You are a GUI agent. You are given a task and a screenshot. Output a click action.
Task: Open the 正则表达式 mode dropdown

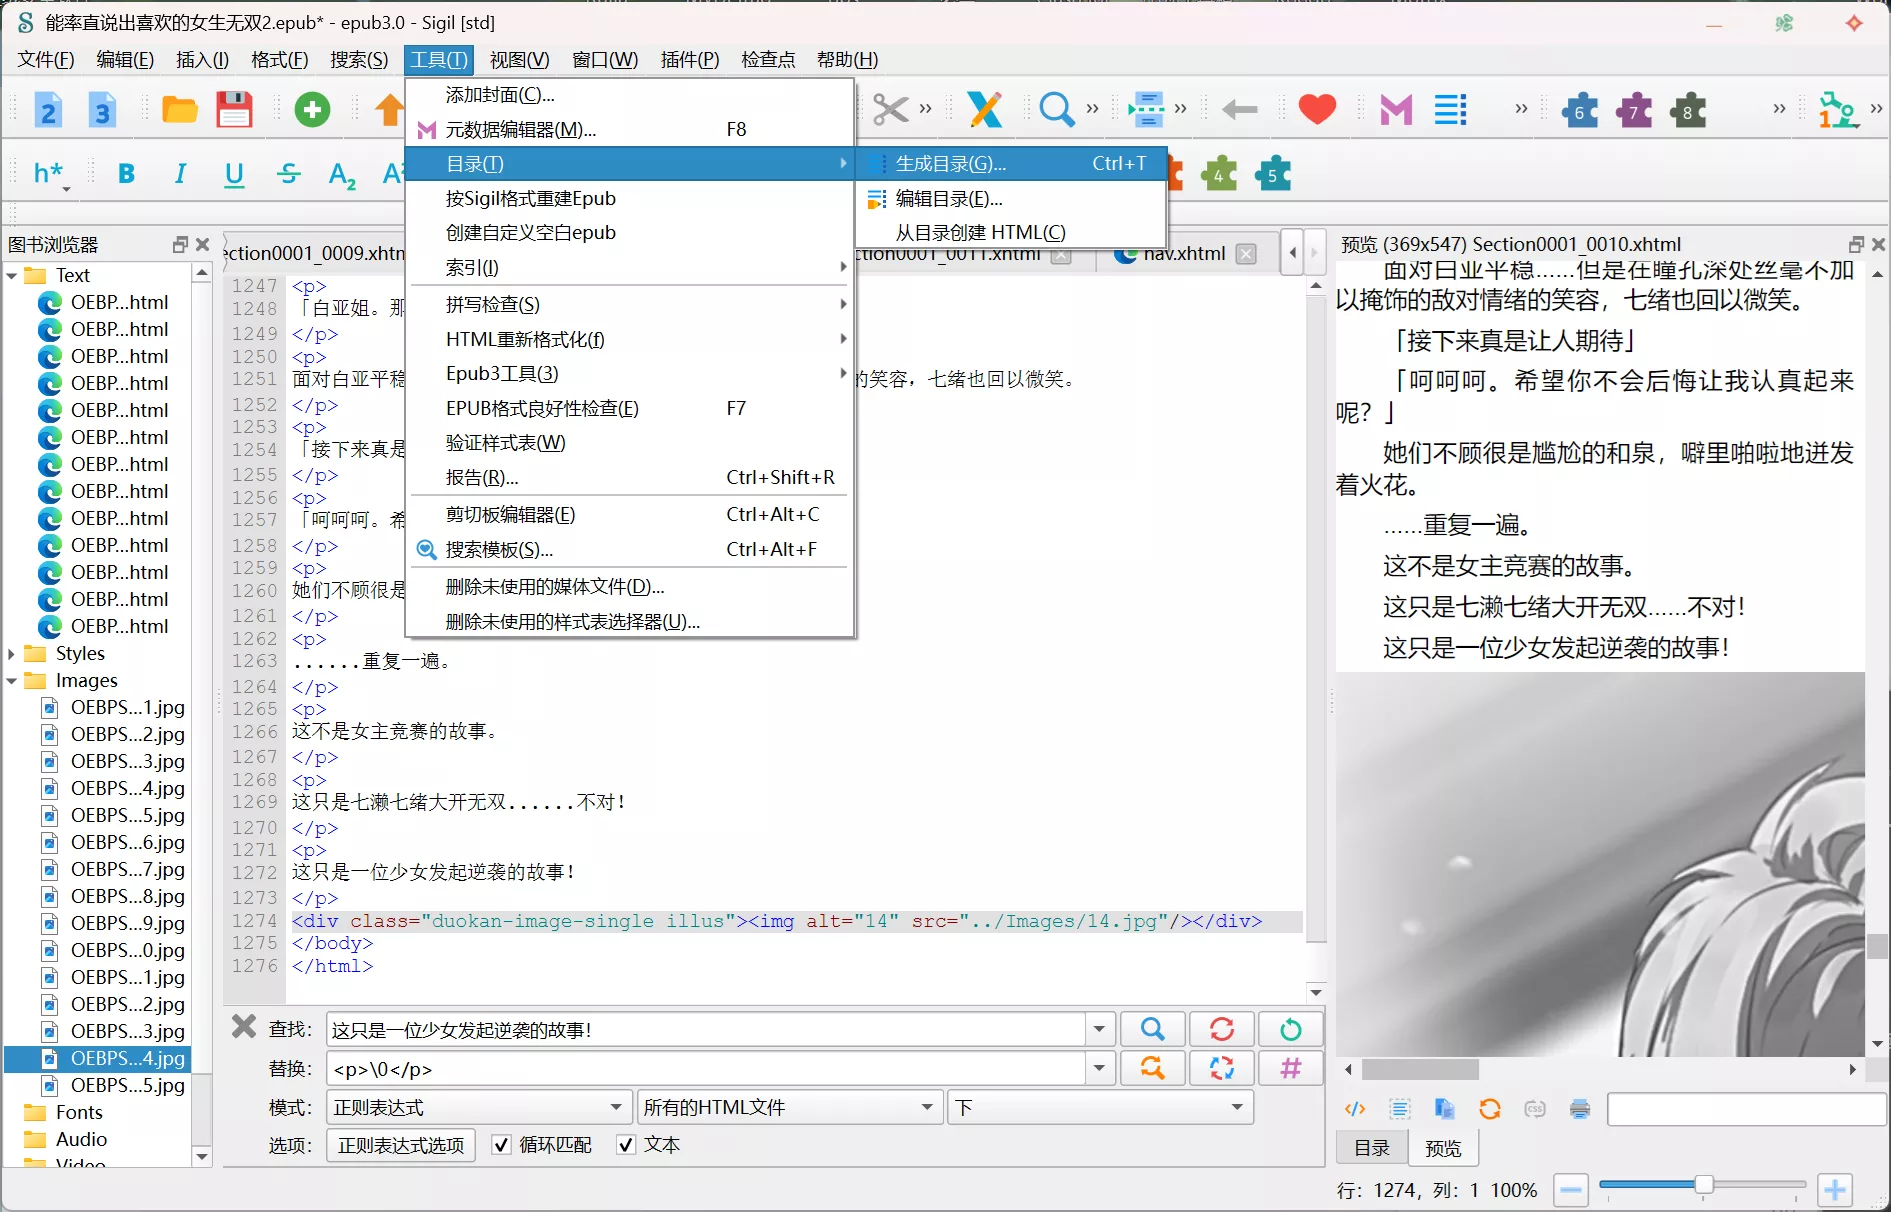478,1107
